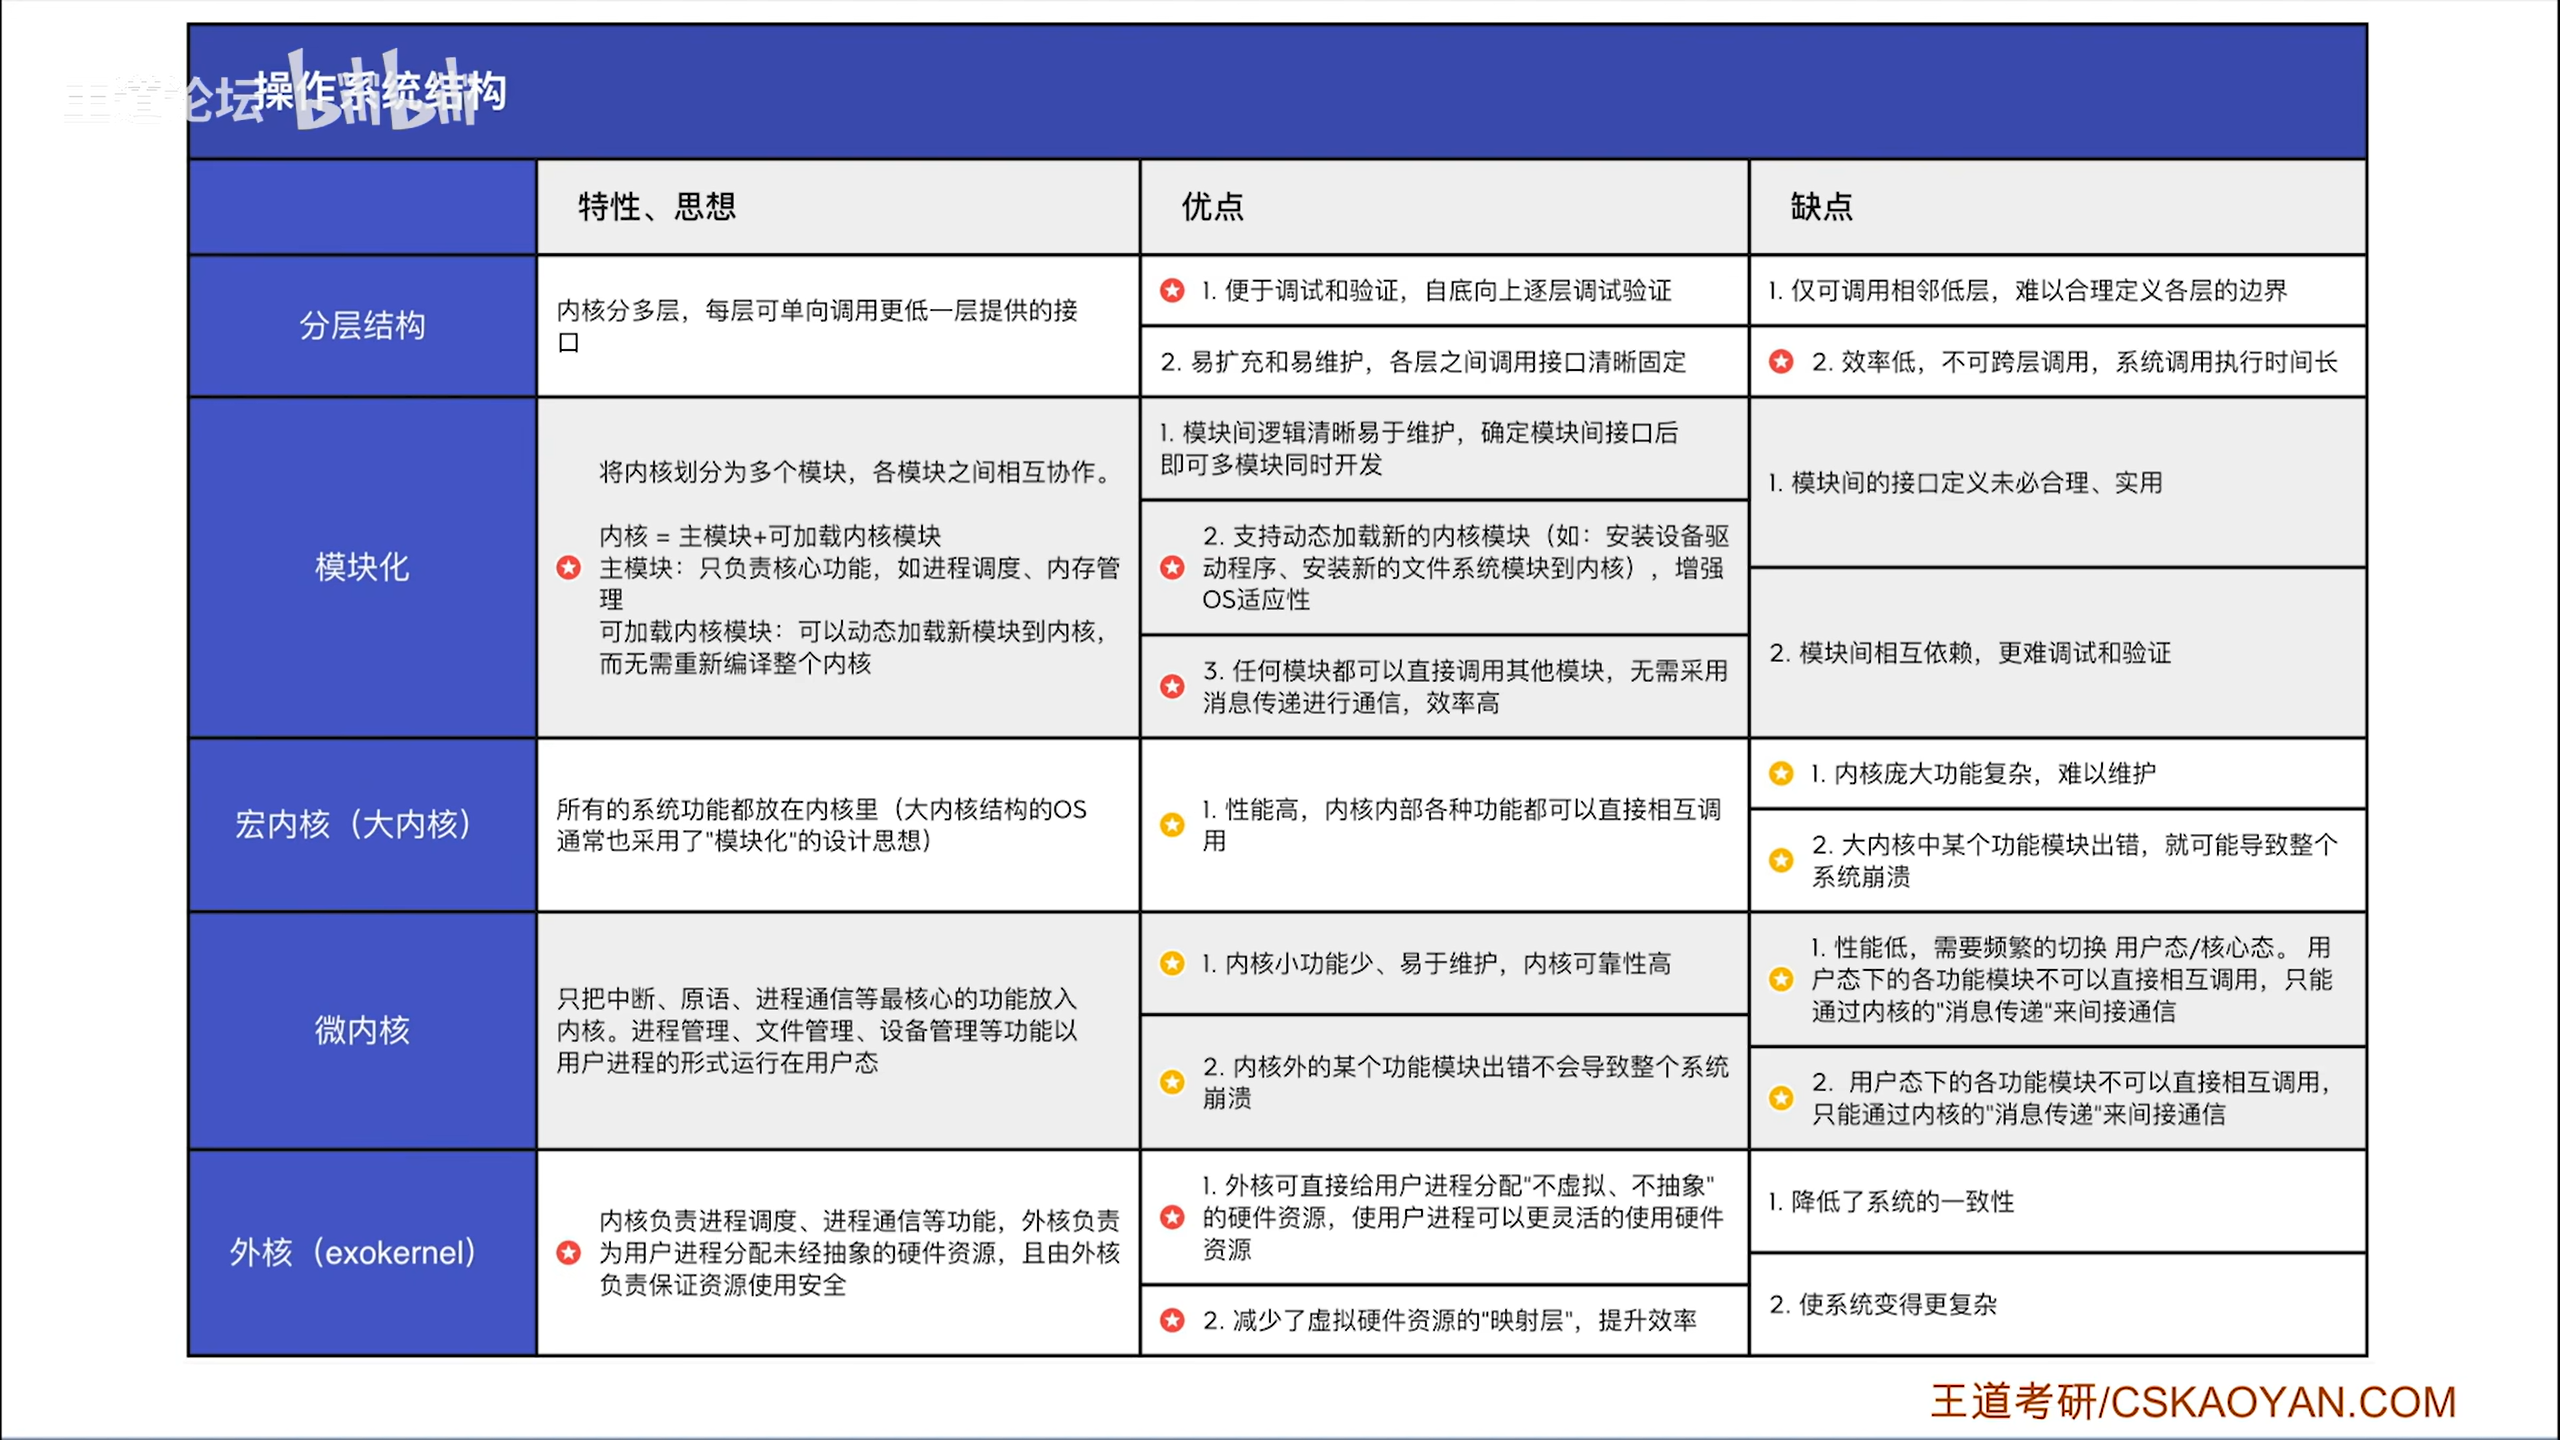Click red star beside 支持动态加载新的内核模块
This screenshot has width=2560, height=1440.
coord(1172,568)
